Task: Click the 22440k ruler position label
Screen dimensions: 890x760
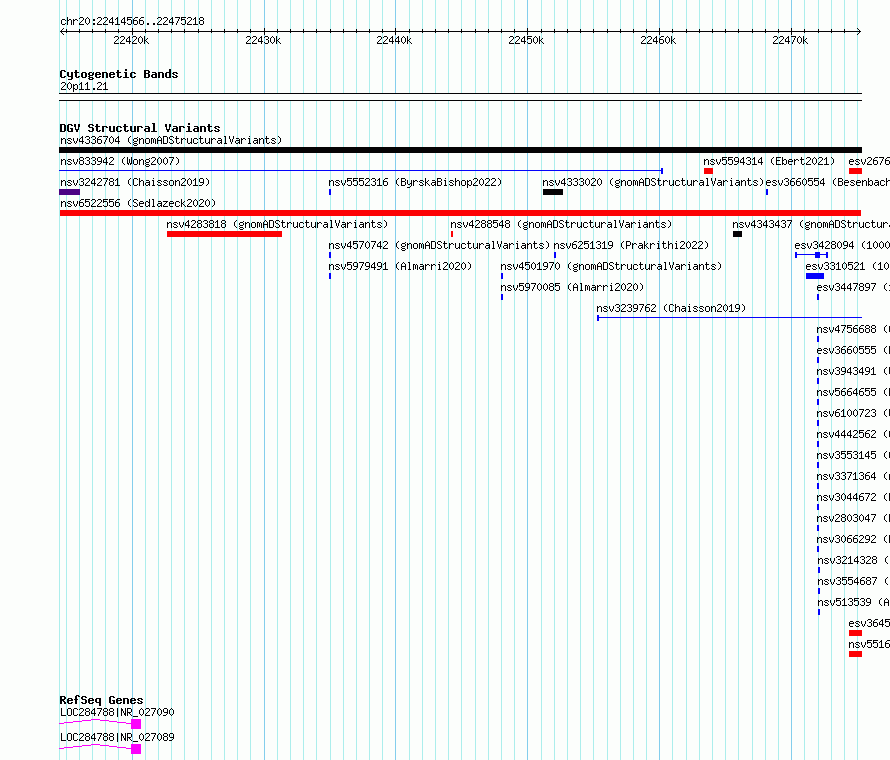Action: 394,40
